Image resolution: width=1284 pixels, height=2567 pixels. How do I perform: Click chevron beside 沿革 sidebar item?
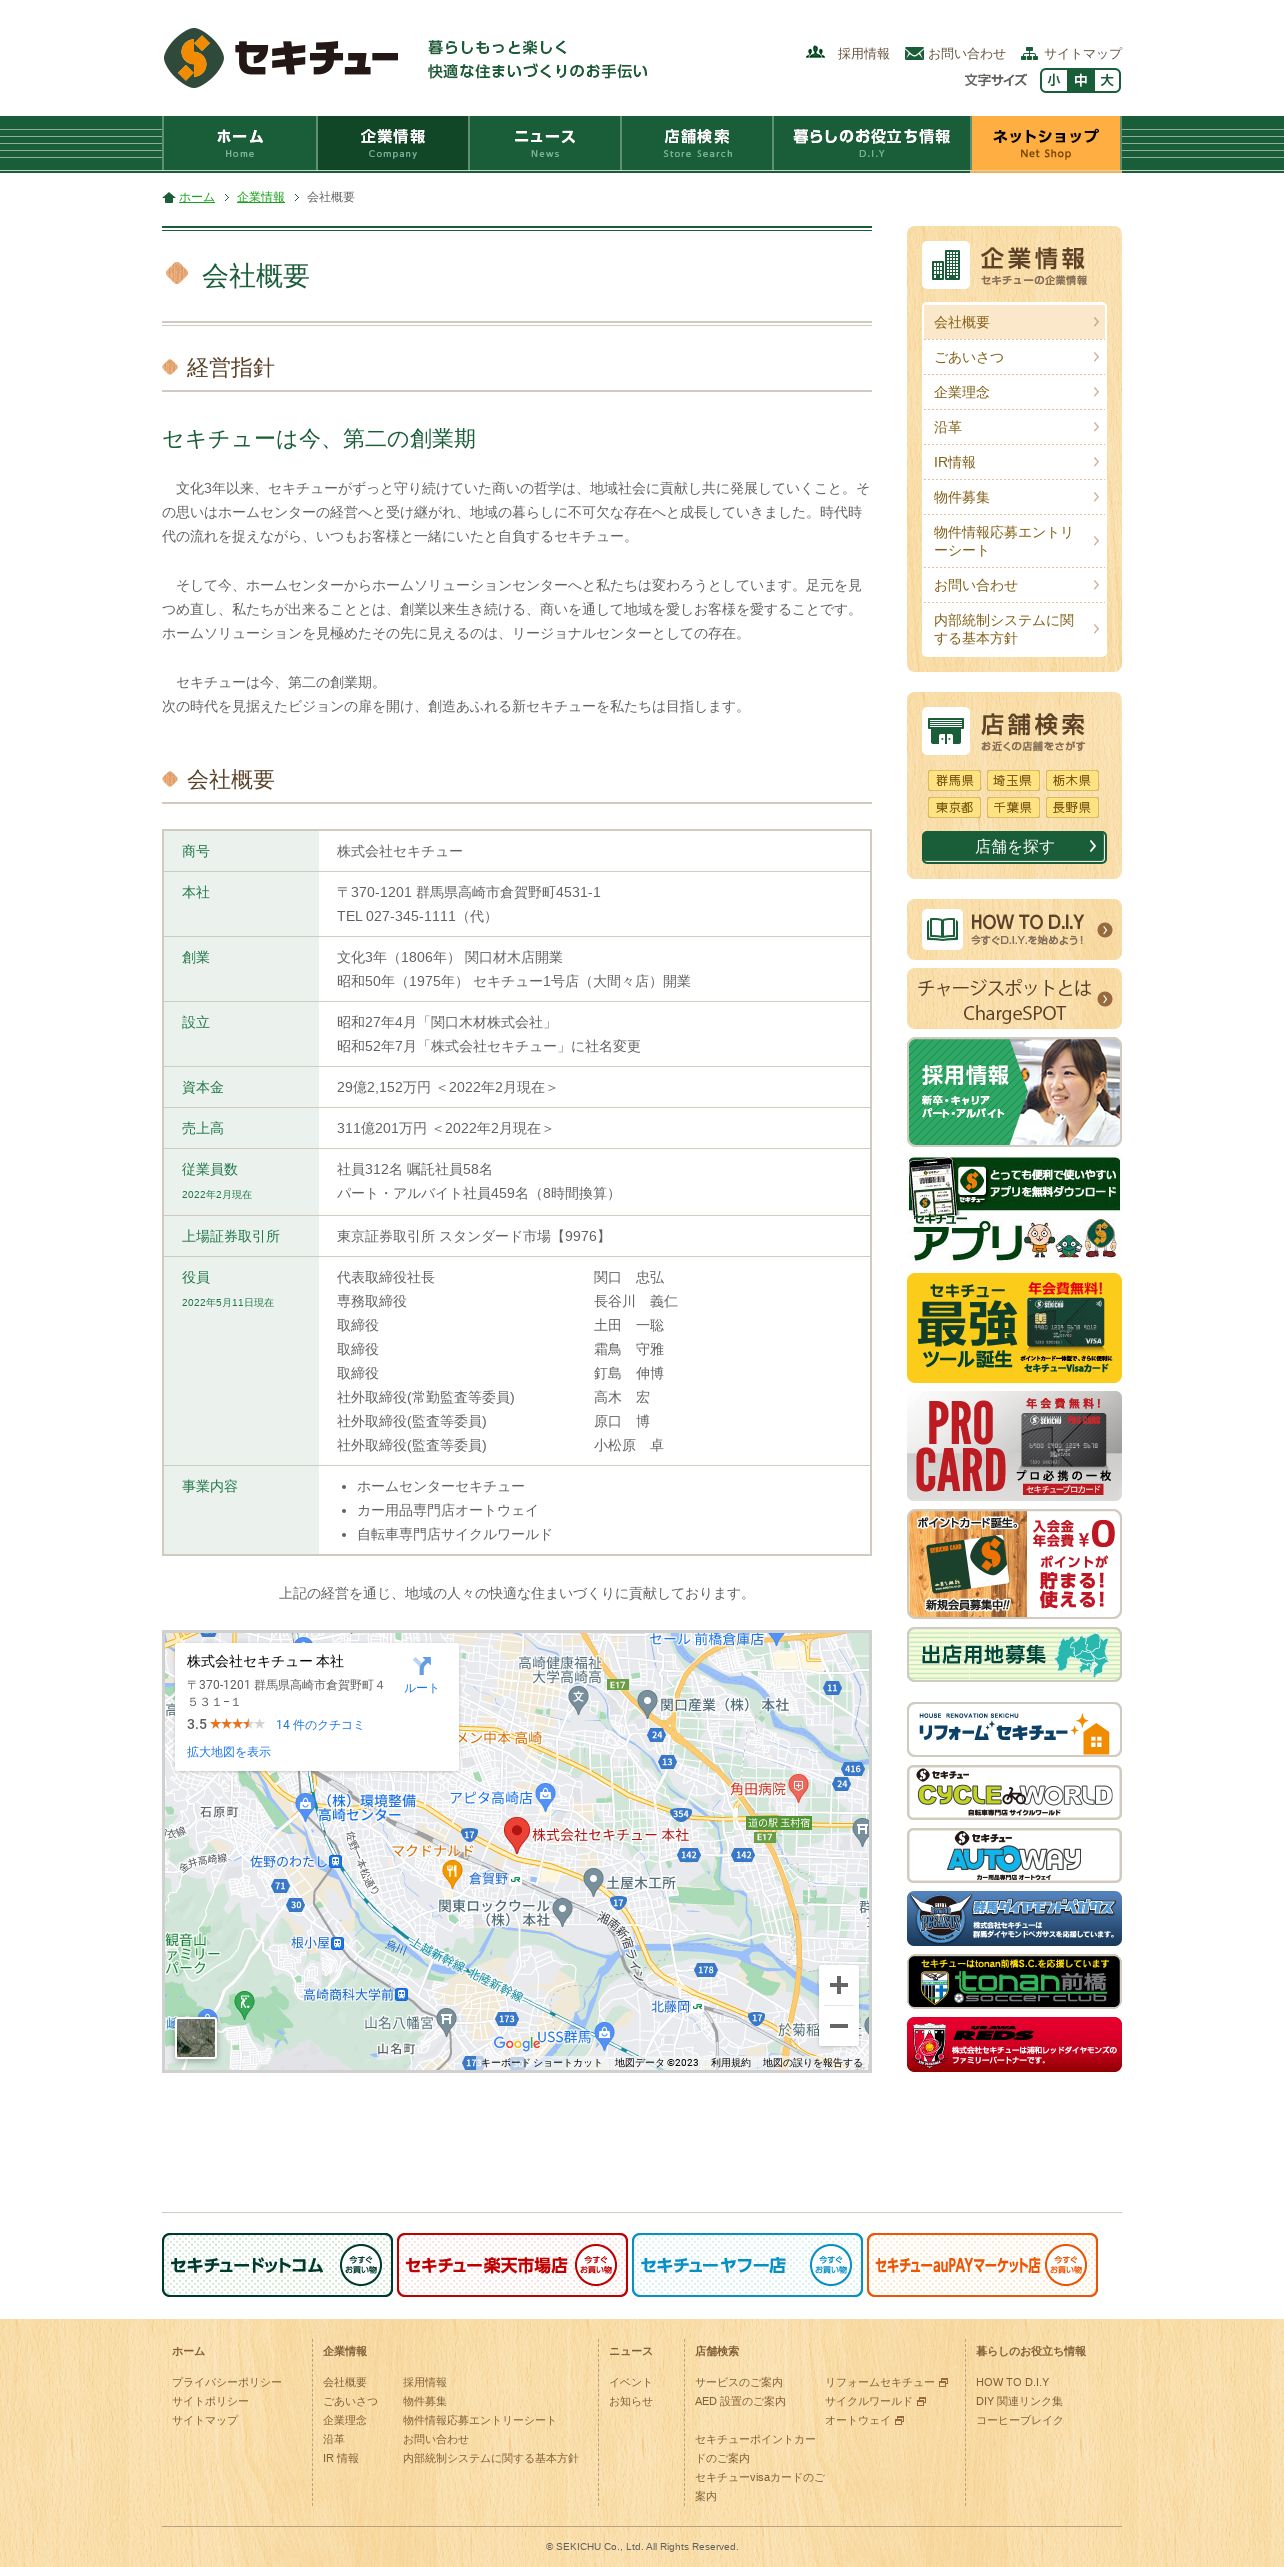click(x=1096, y=427)
